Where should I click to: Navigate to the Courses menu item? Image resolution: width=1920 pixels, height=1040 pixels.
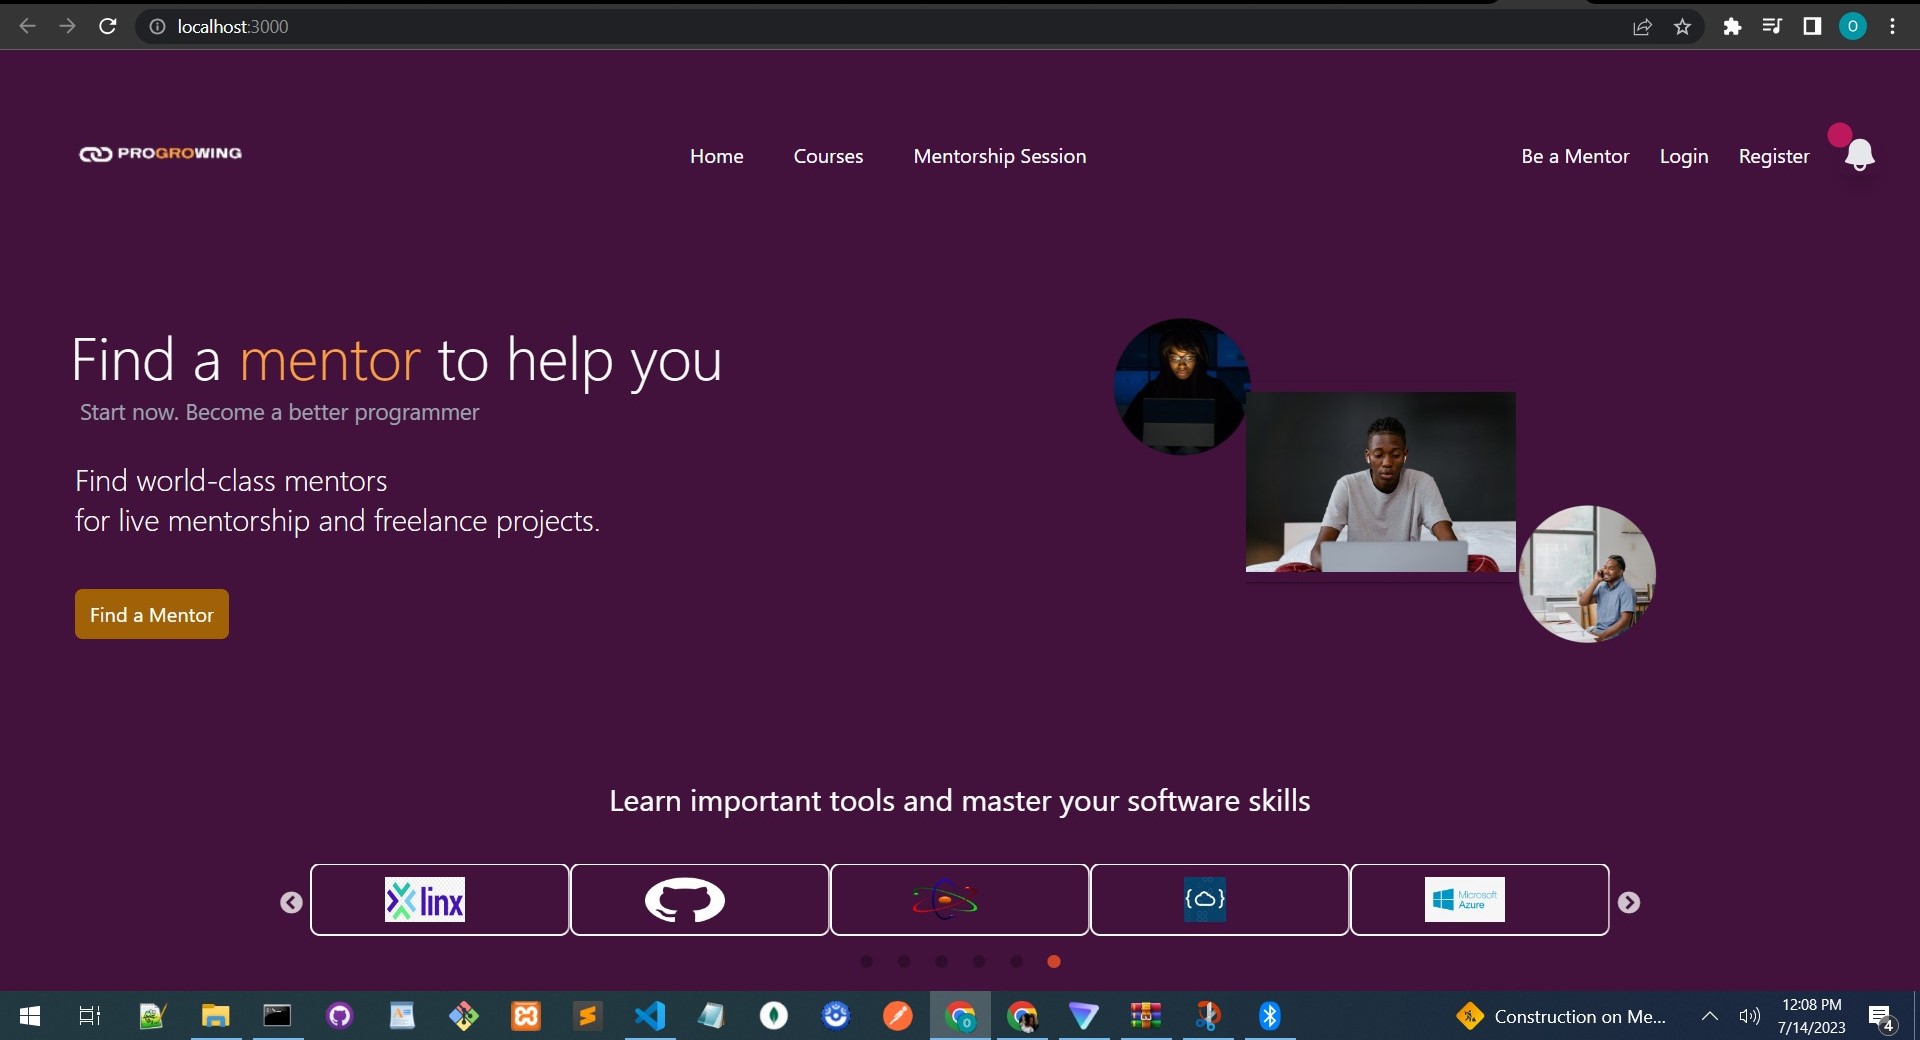pyautogui.click(x=828, y=156)
